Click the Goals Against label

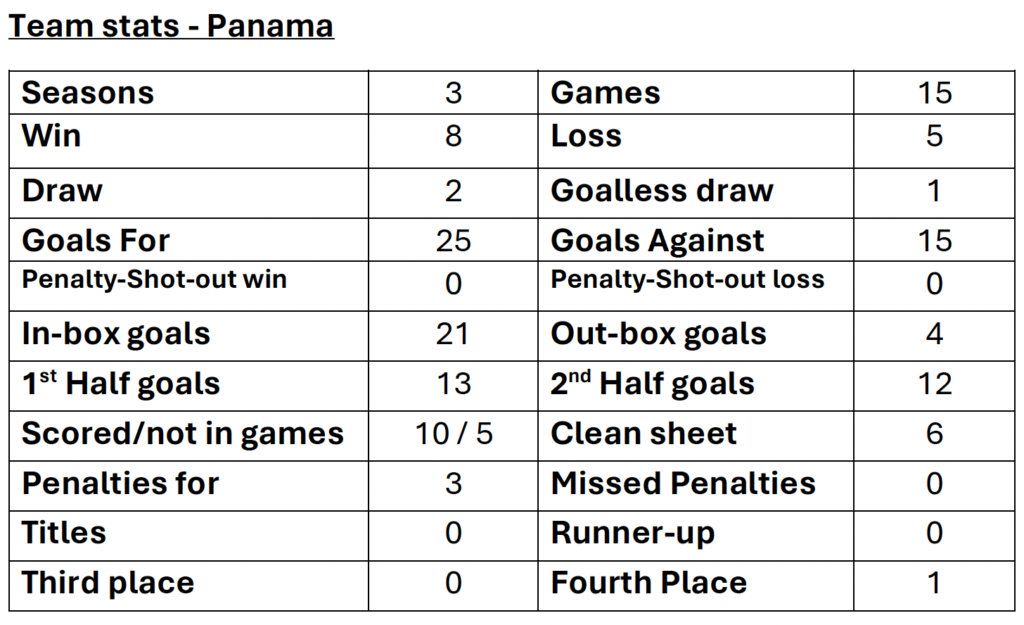click(x=658, y=240)
